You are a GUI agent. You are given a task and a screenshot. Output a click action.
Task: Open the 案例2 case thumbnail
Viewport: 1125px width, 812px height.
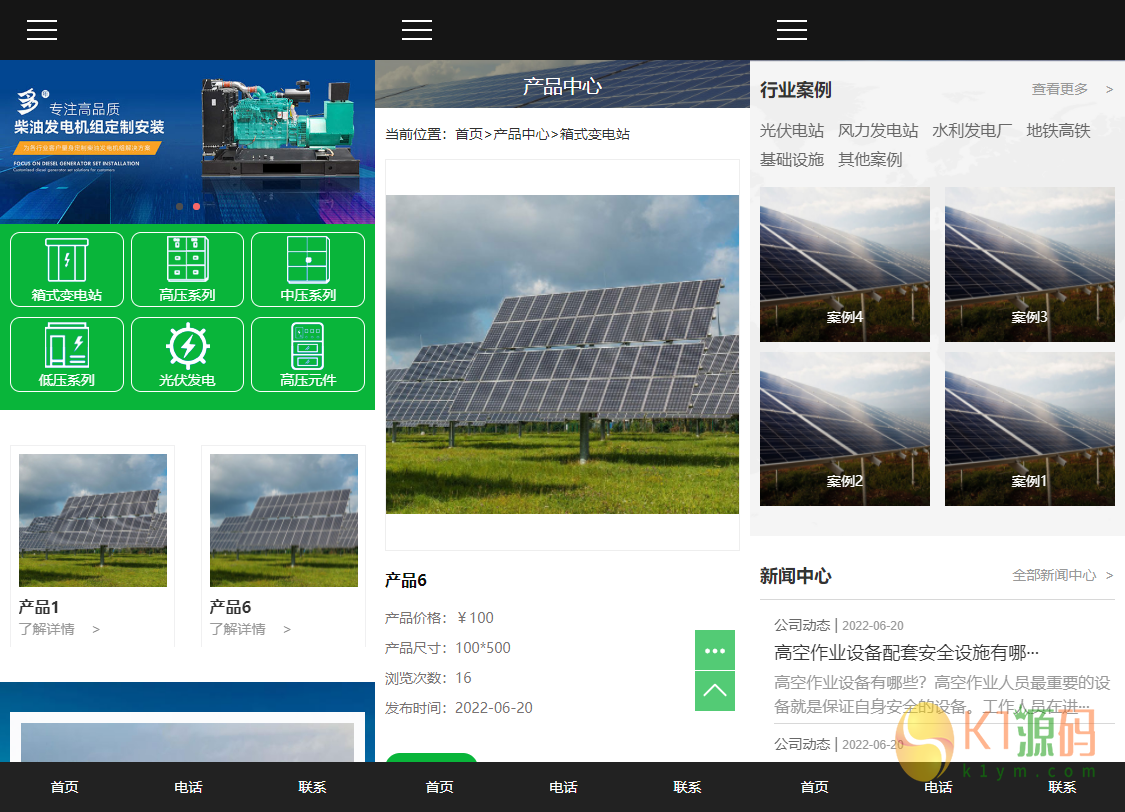pos(844,429)
